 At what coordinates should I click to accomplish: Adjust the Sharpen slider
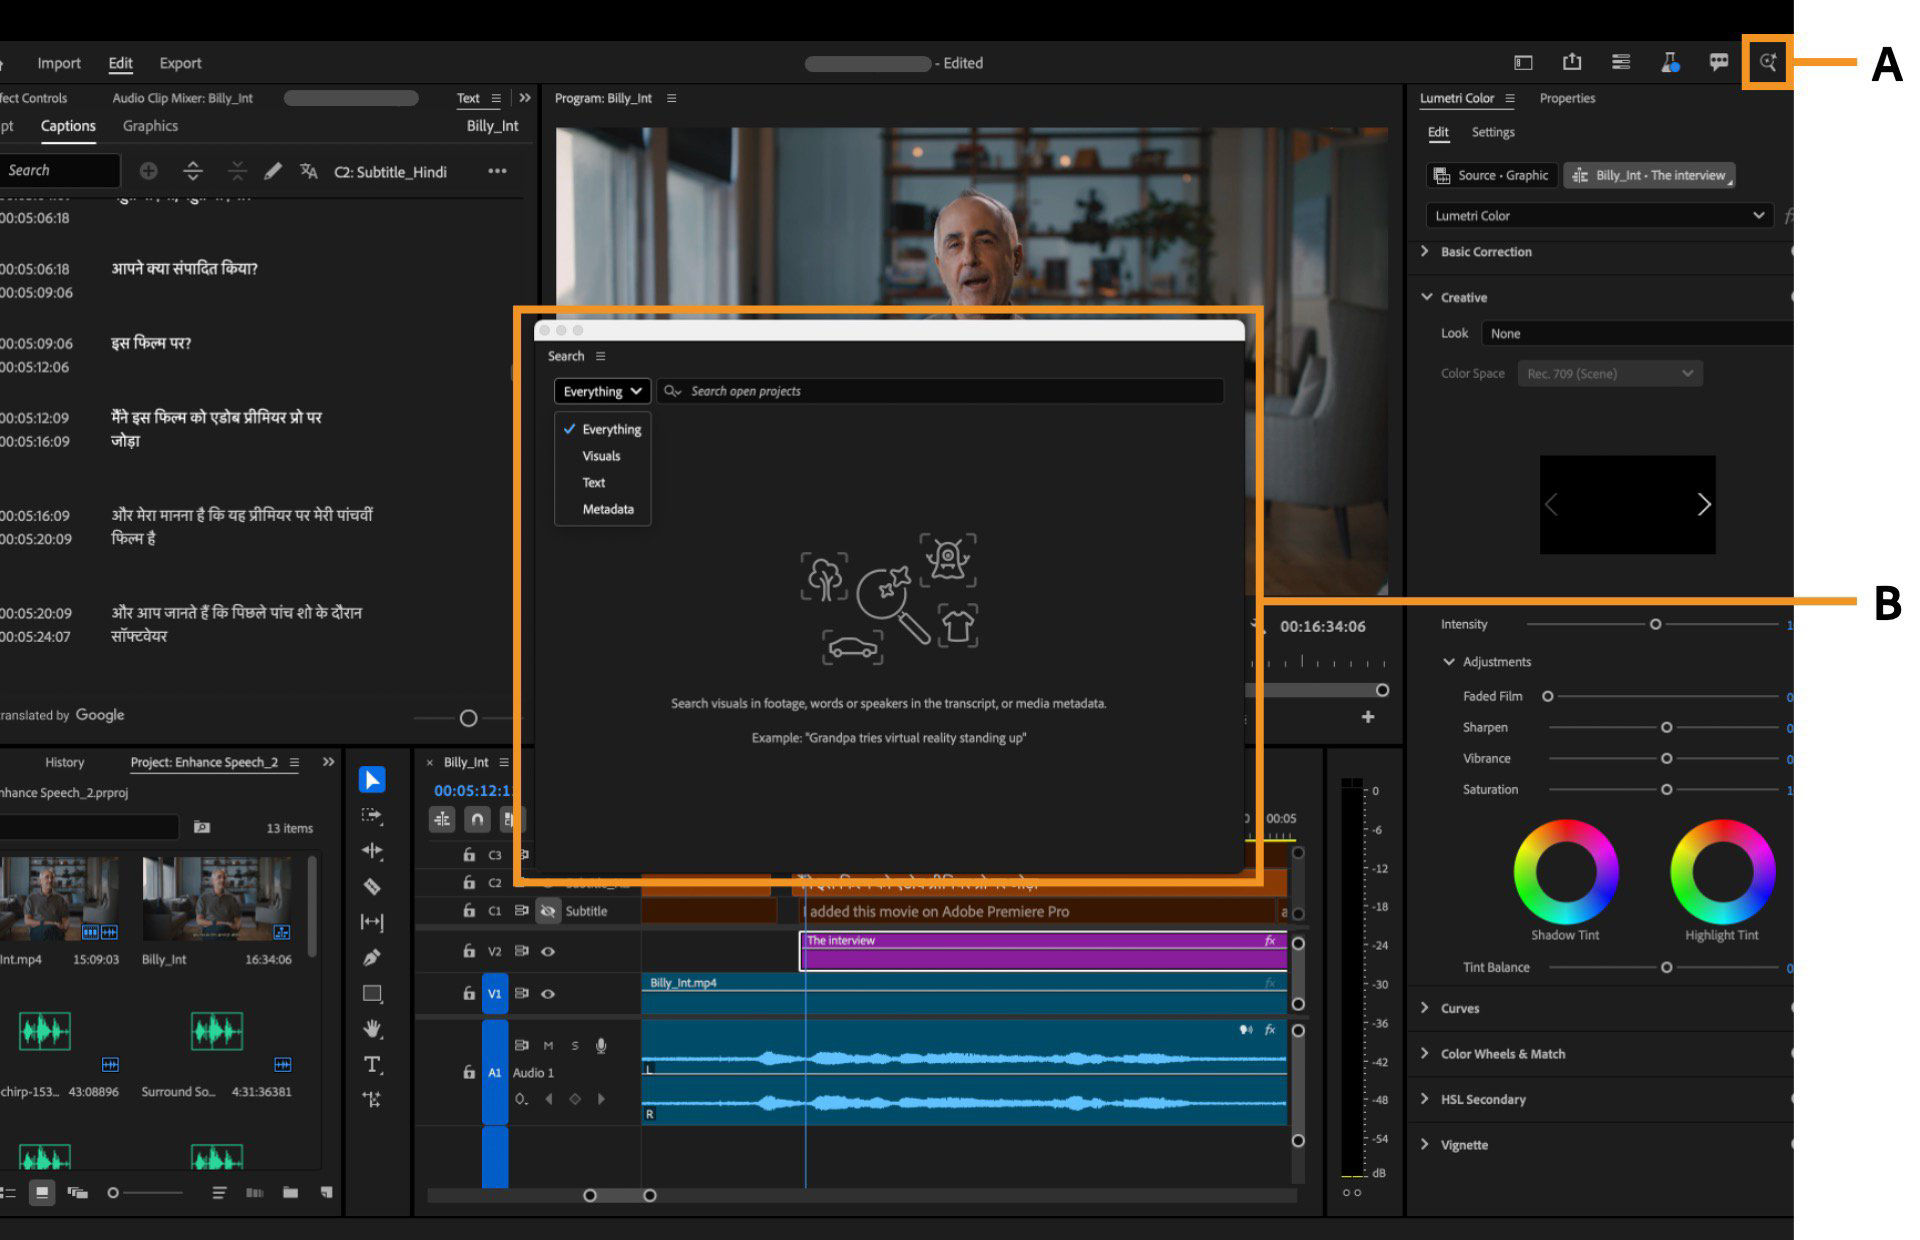1665,727
